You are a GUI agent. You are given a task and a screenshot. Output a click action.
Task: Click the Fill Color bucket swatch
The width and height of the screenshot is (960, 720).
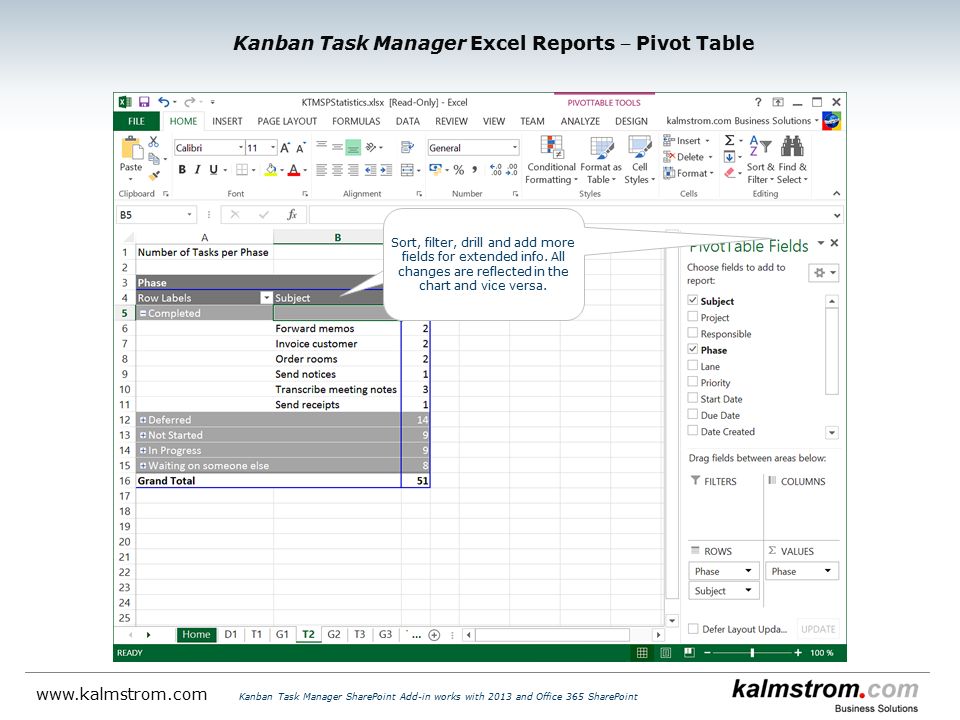click(x=270, y=170)
